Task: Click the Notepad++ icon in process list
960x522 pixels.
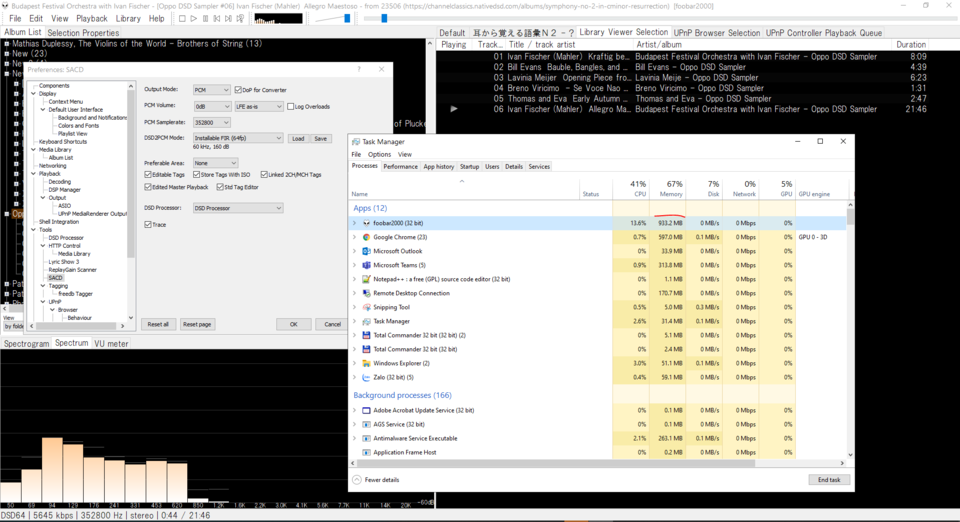Action: pos(366,279)
